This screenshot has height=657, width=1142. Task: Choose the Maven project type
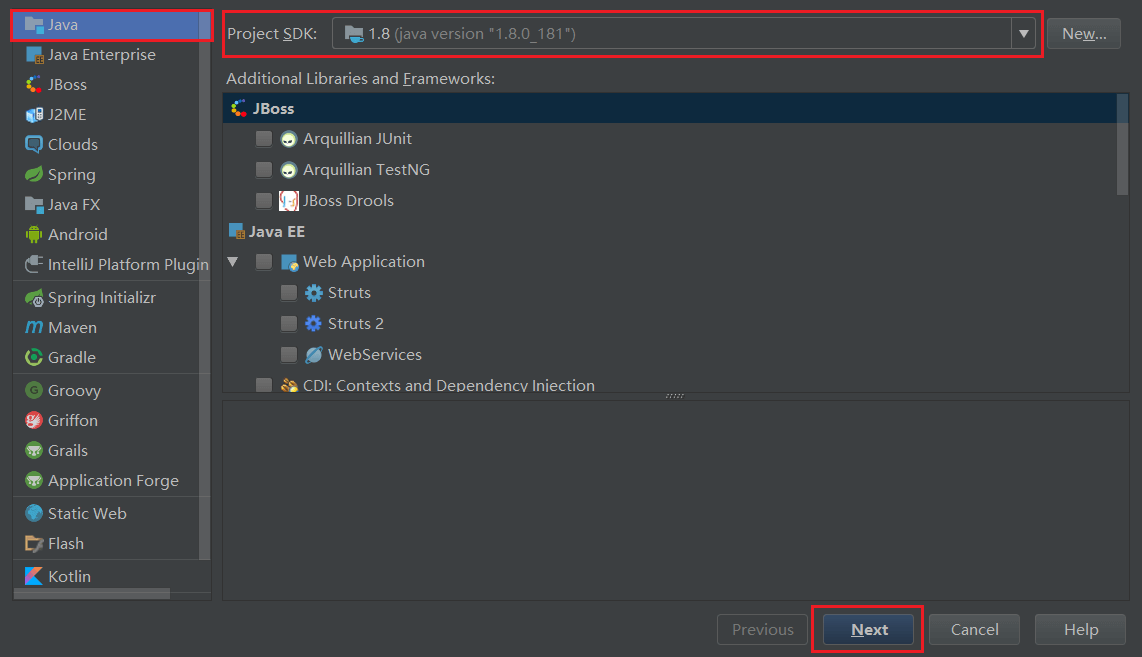[x=106, y=327]
